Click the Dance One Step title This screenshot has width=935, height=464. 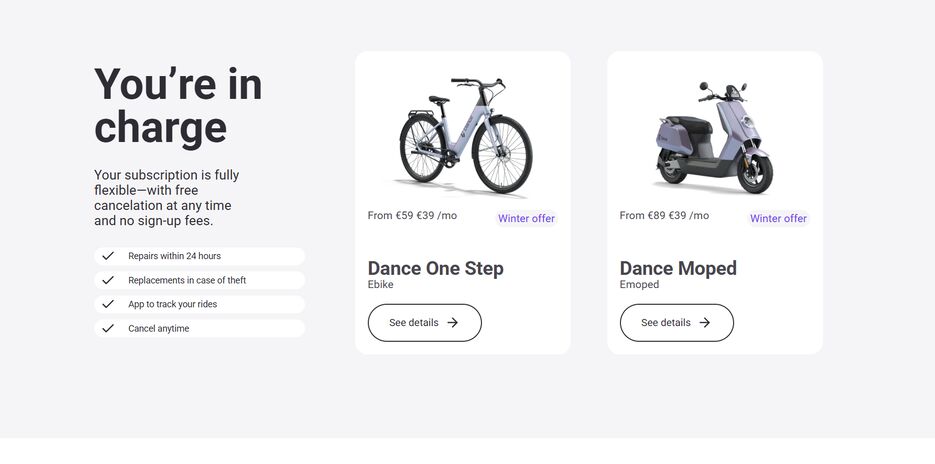tap(435, 268)
